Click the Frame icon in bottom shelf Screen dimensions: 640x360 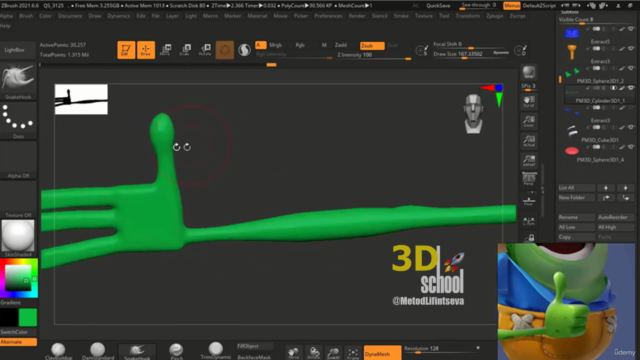(x=353, y=353)
